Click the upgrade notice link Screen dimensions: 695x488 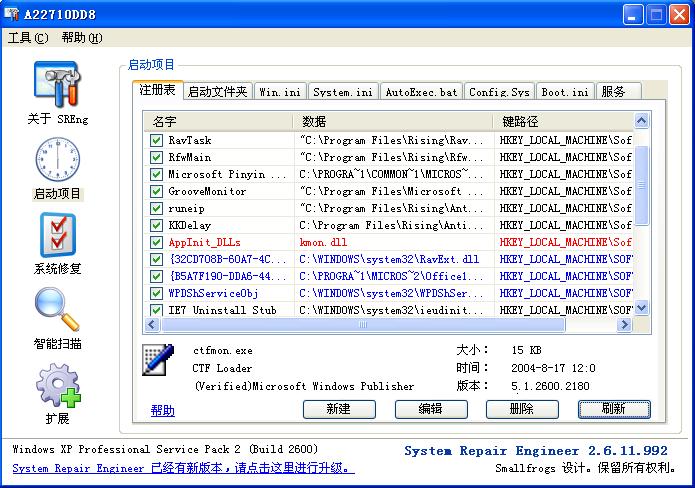183,468
